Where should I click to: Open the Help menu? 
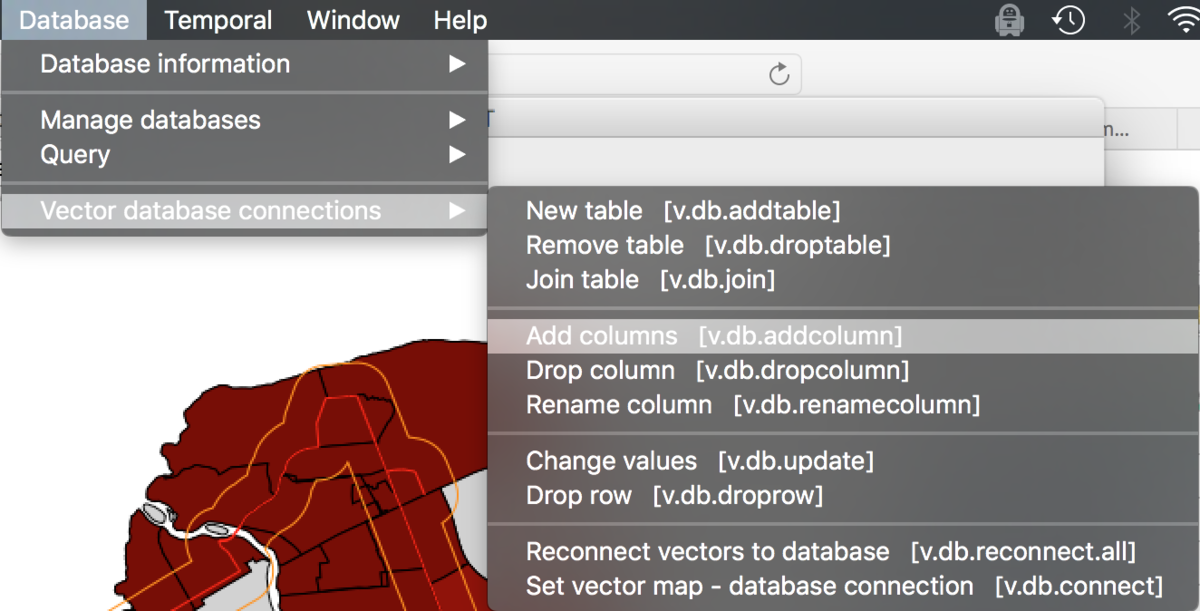pos(459,19)
